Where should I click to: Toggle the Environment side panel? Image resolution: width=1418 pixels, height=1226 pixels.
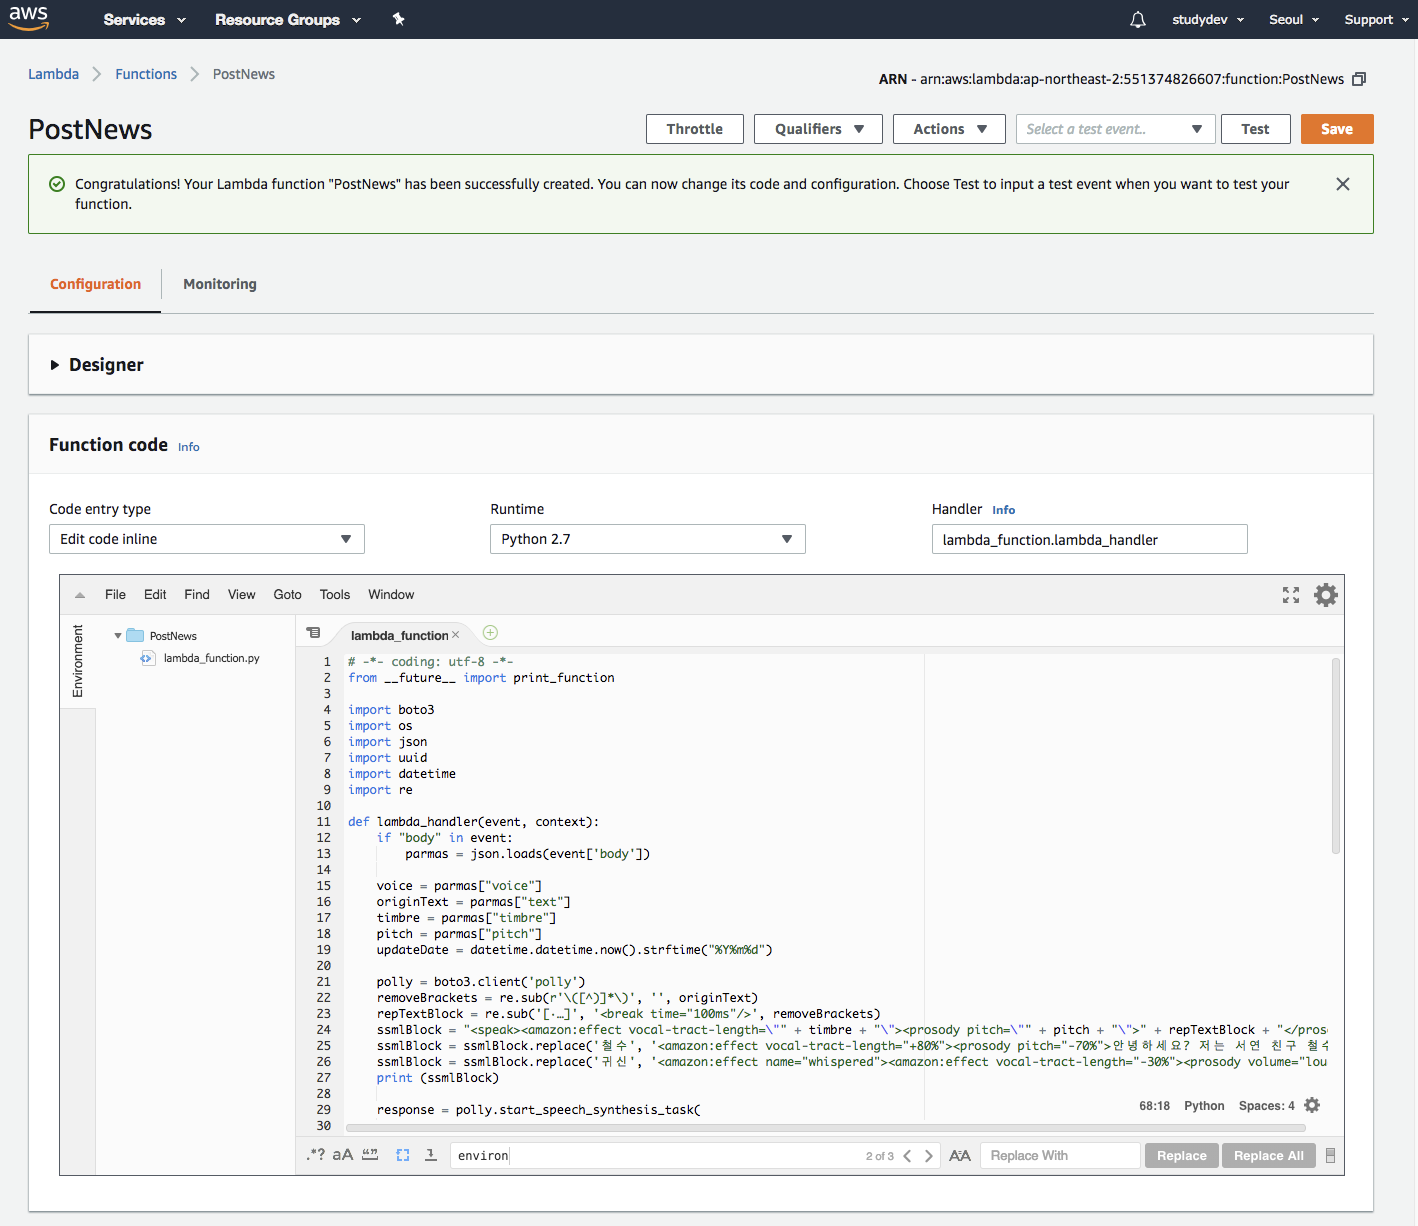78,661
